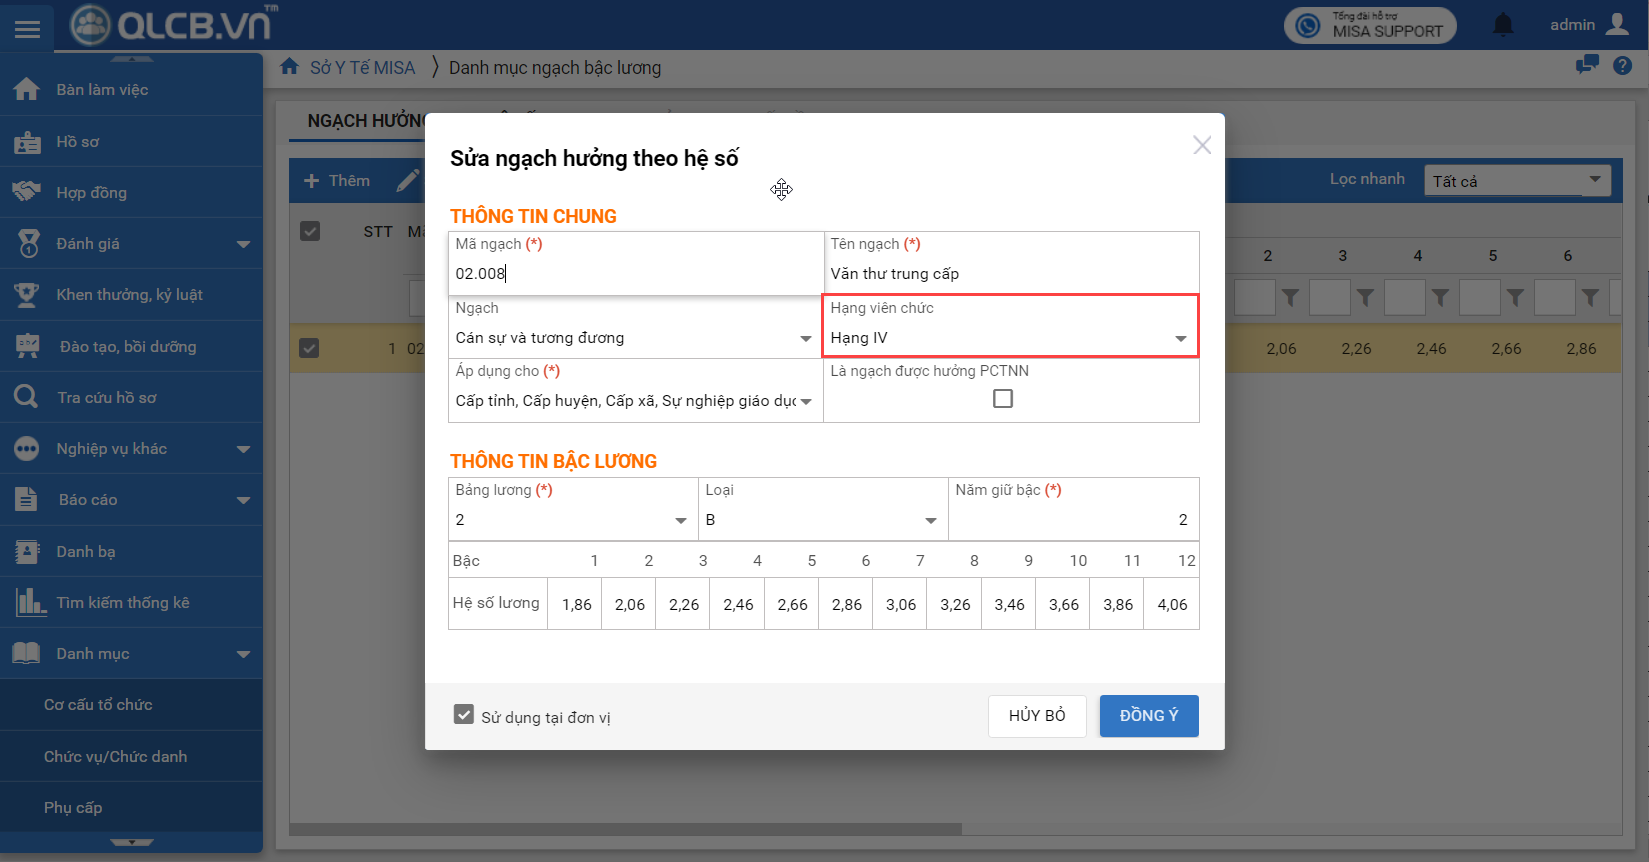This screenshot has width=1649, height=862.
Task: Click the home icon in breadcrumb
Action: [x=289, y=67]
